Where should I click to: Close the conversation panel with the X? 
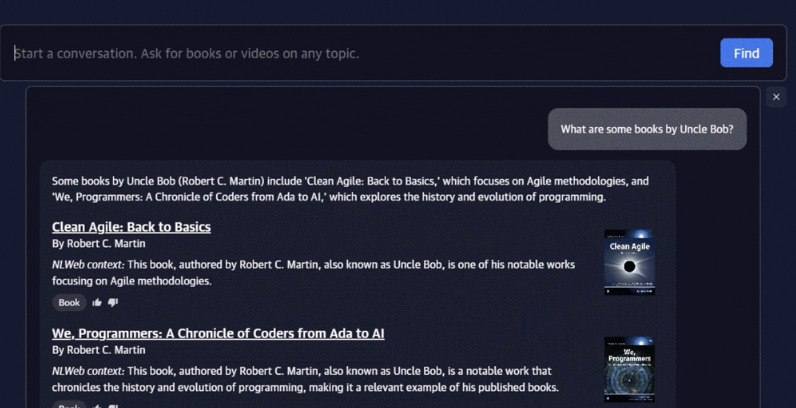(776, 97)
